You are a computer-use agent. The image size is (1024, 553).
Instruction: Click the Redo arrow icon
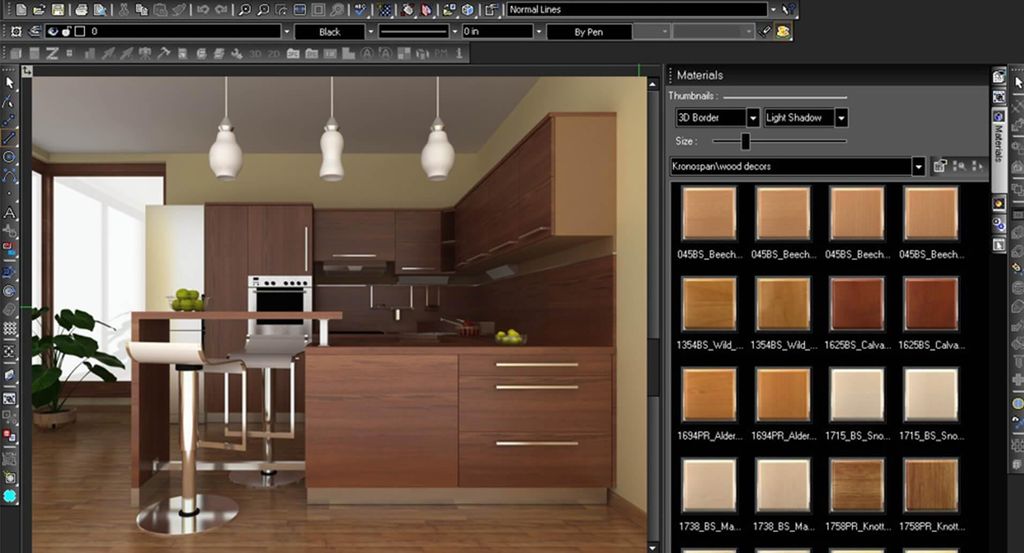click(220, 9)
